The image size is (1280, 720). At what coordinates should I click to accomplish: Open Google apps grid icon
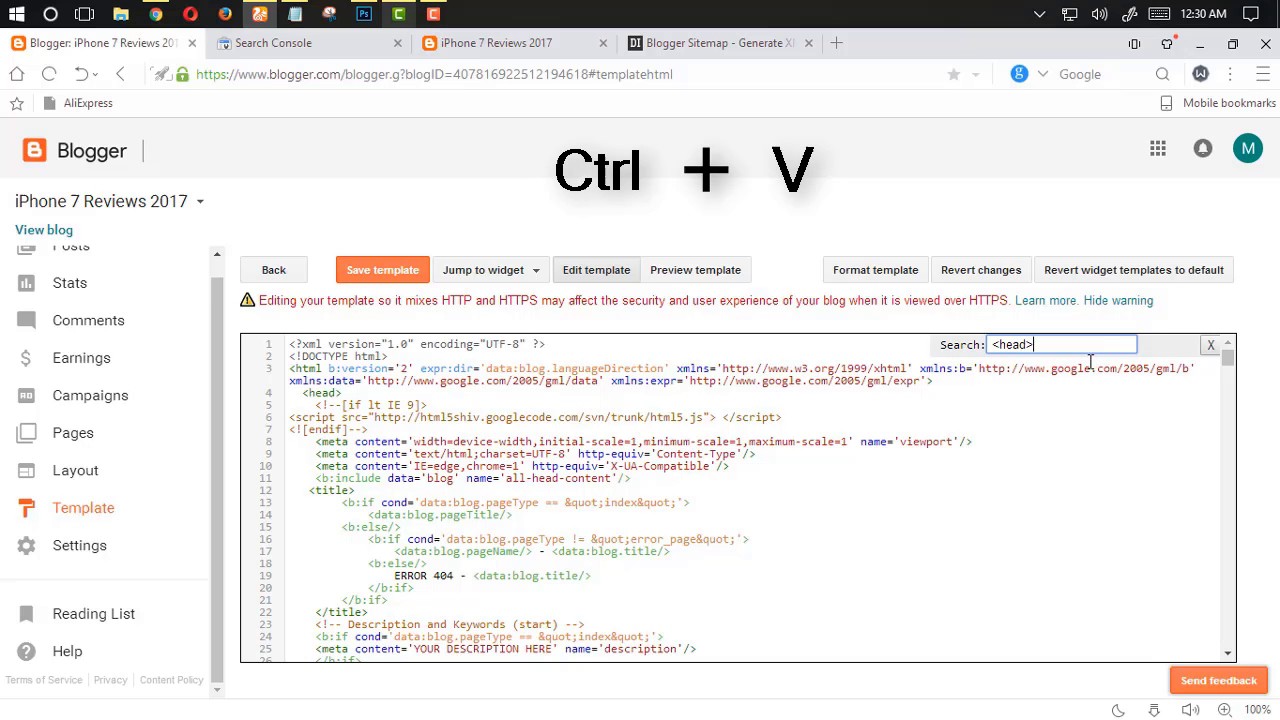(1158, 149)
